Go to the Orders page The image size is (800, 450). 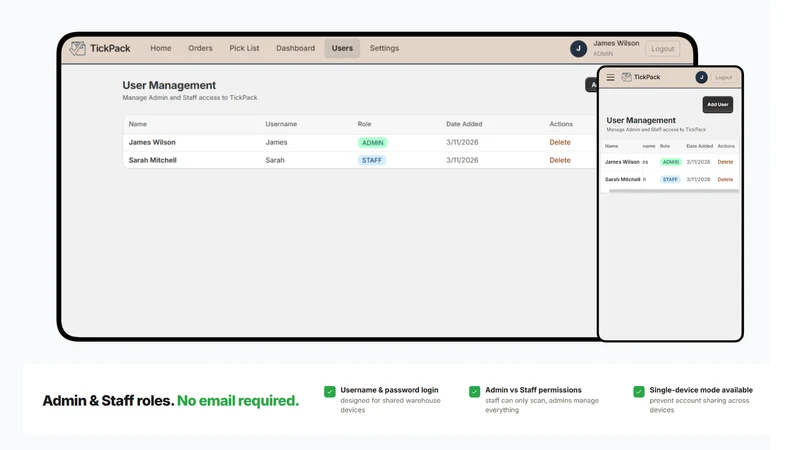pos(200,48)
